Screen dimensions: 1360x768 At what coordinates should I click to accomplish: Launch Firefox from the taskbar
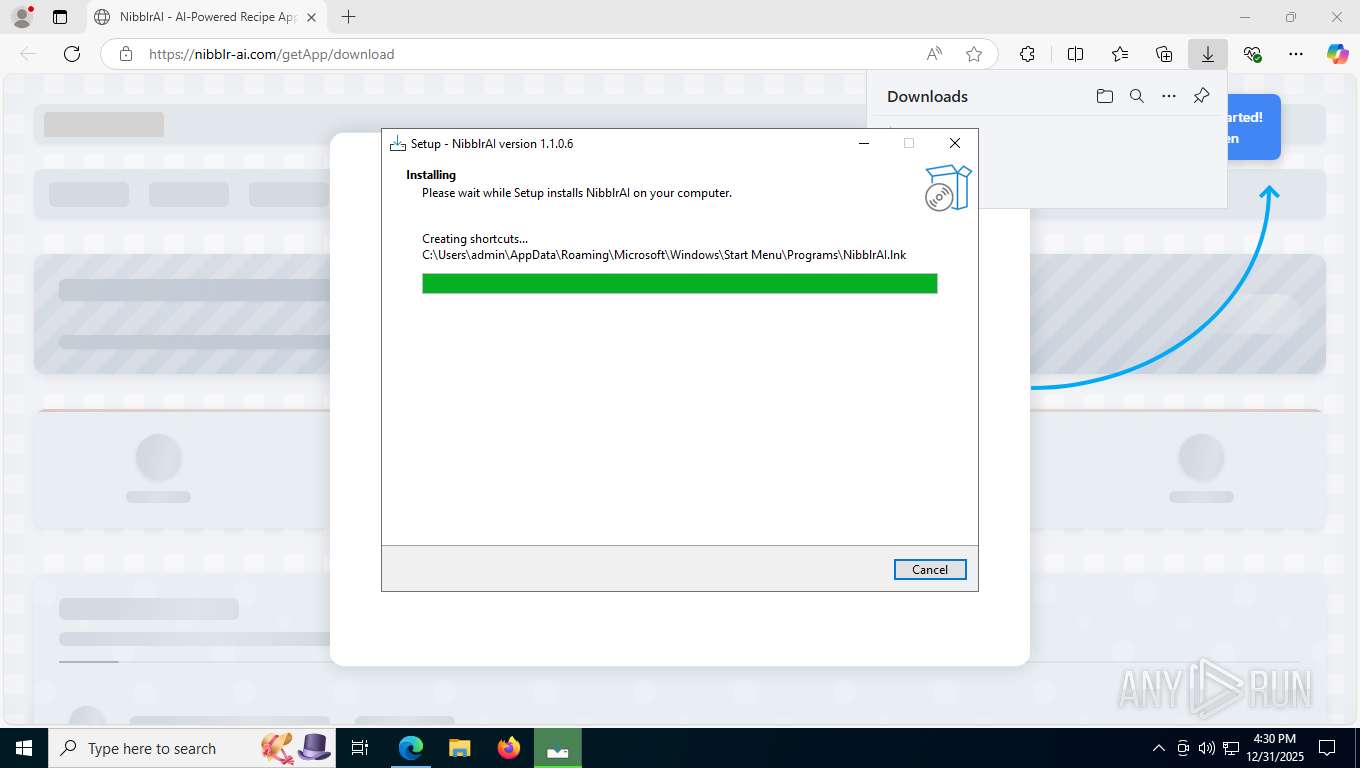click(509, 748)
